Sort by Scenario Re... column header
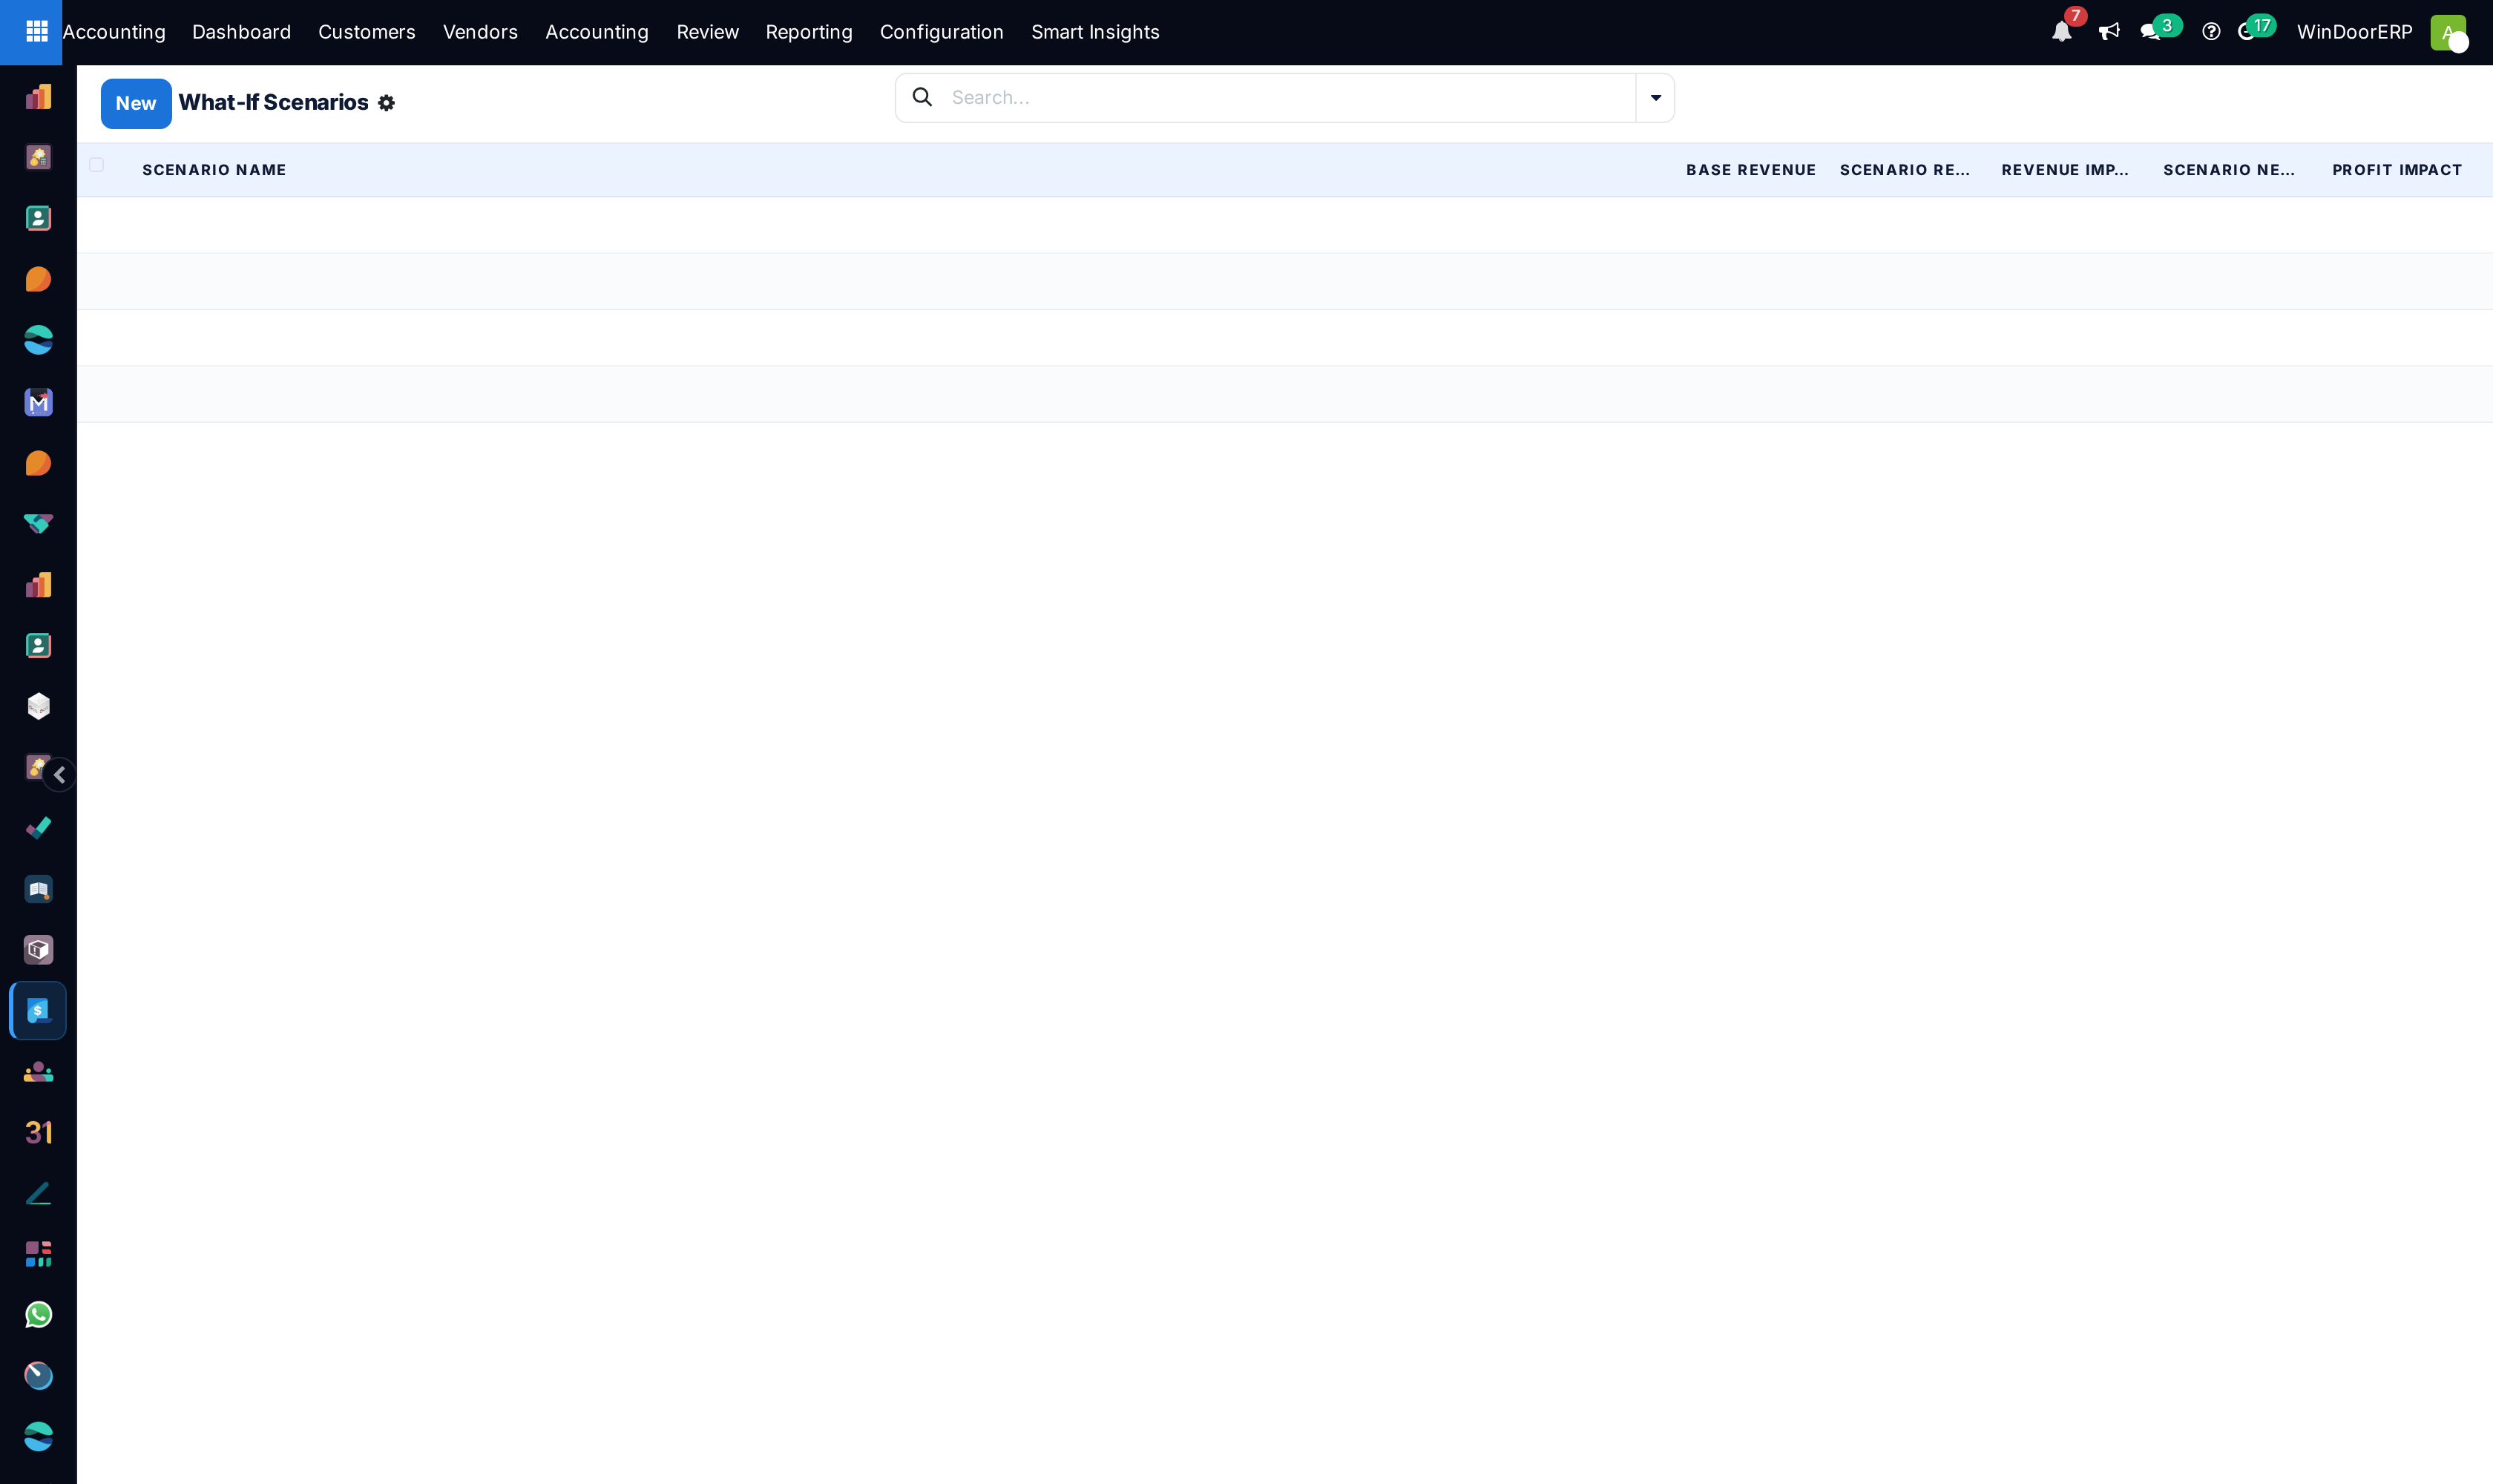This screenshot has height=1484, width=2493. [1904, 170]
